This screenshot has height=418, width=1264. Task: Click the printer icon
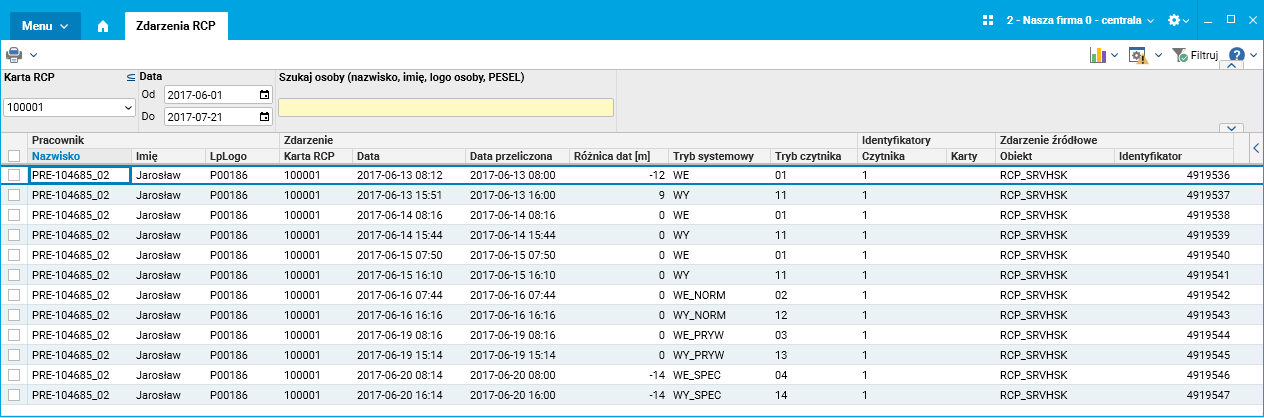pos(15,55)
